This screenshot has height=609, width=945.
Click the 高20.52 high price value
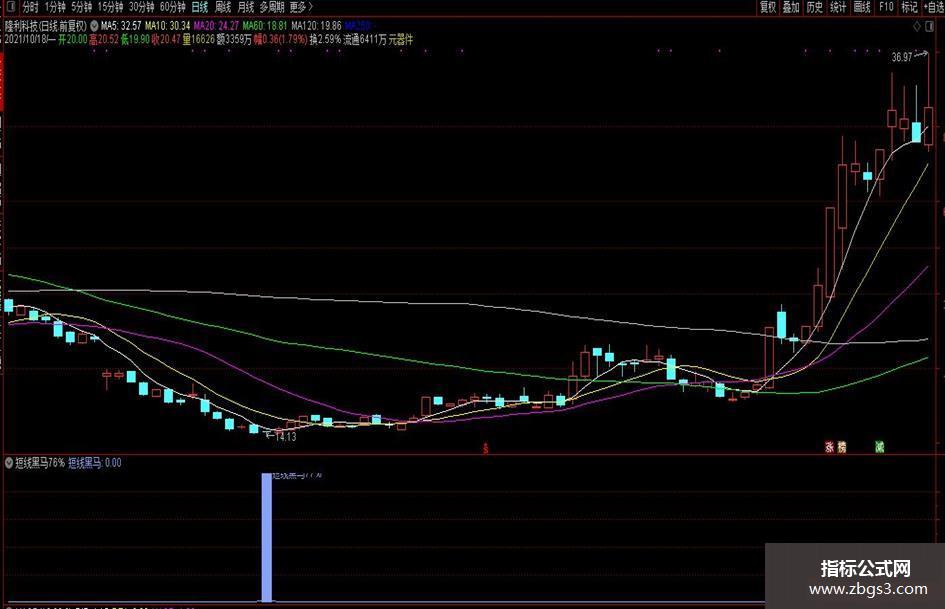coord(103,39)
